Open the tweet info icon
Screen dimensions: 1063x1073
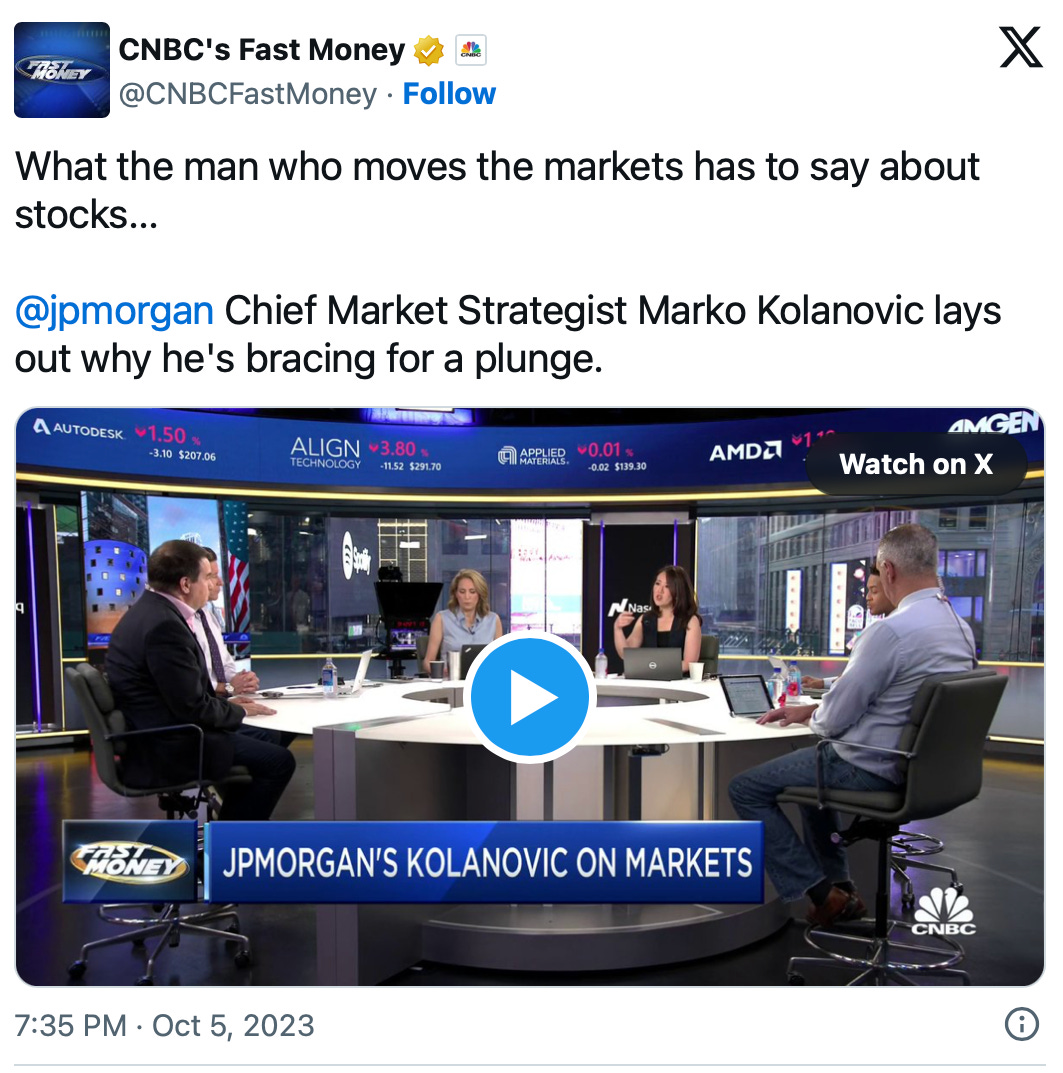click(x=1021, y=1024)
